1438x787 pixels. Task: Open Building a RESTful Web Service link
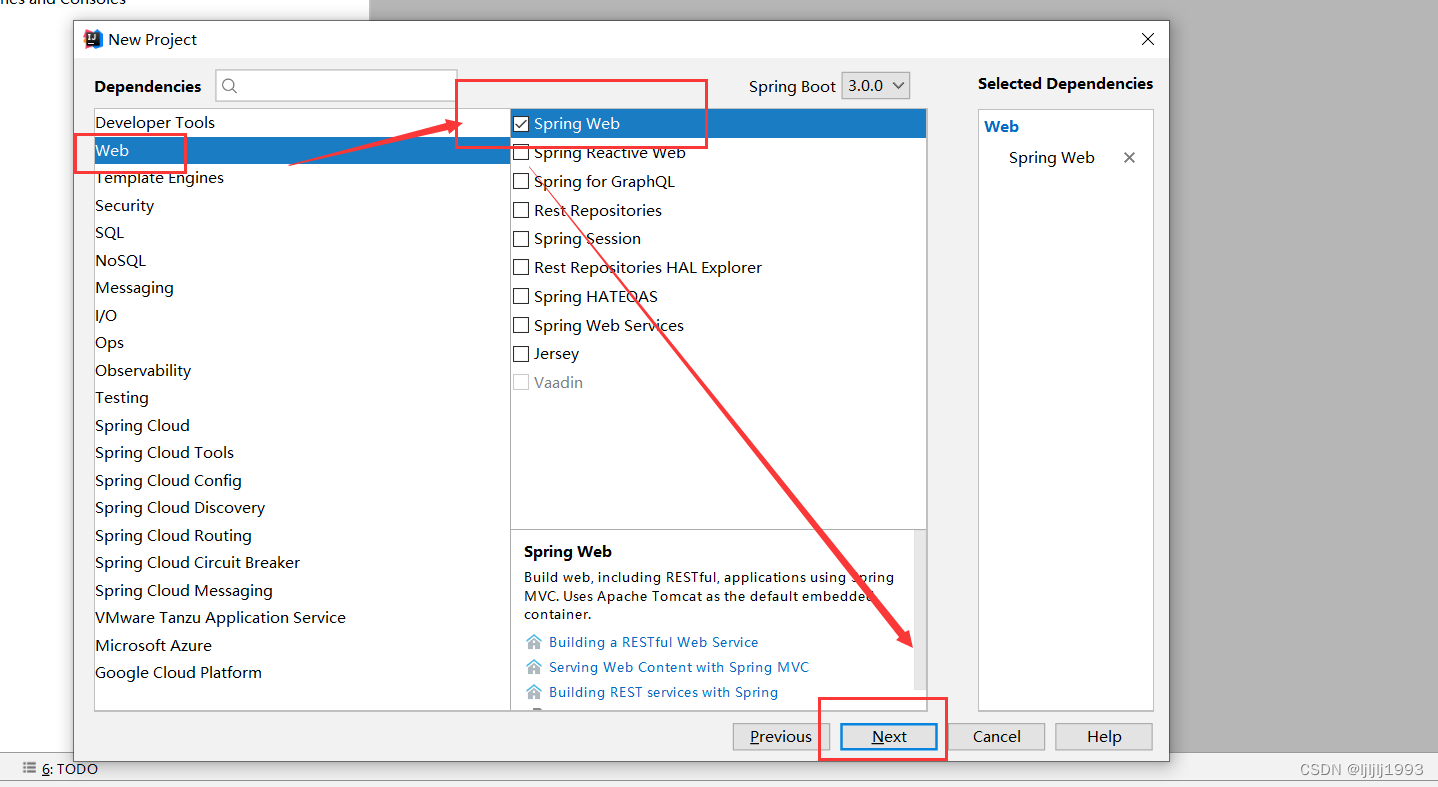(653, 642)
